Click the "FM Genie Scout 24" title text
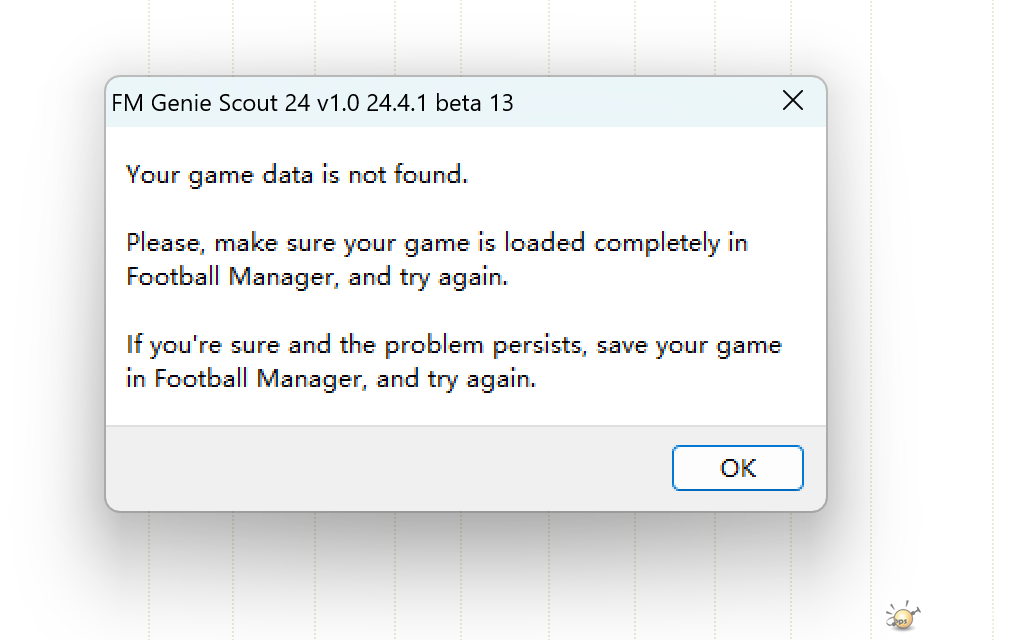Viewport: 1016px width, 640px height. [x=210, y=103]
